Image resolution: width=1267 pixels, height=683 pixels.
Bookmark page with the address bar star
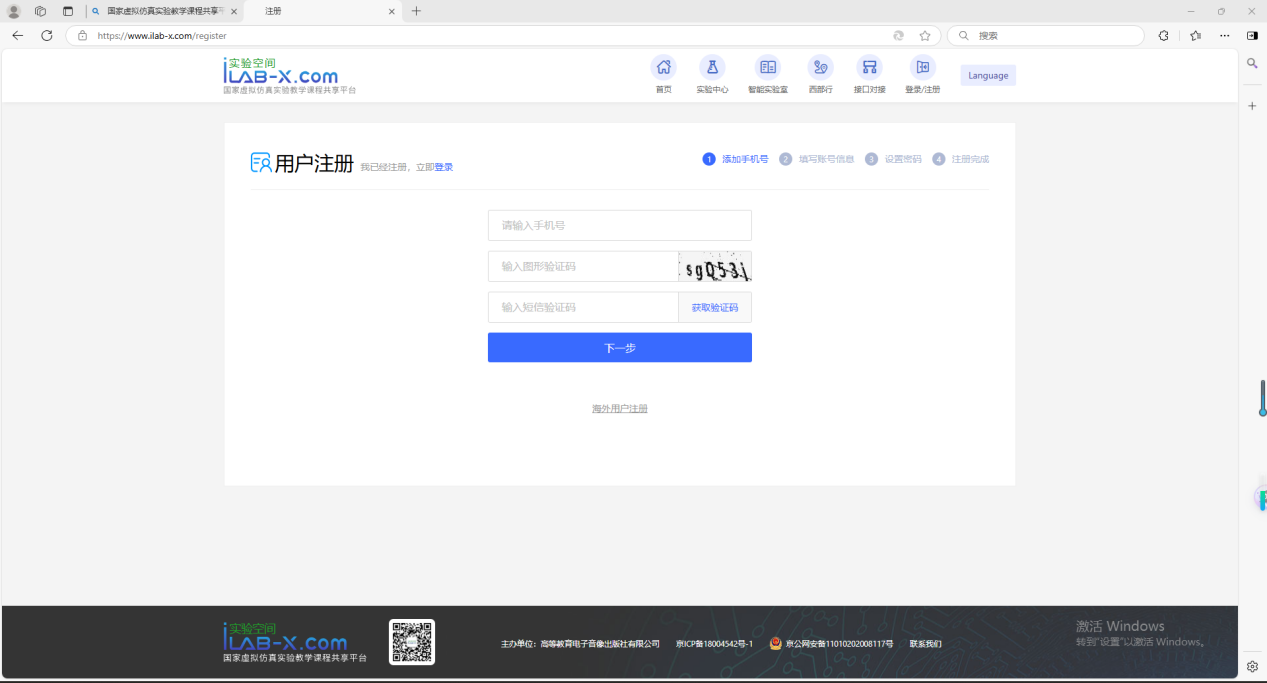coord(925,35)
